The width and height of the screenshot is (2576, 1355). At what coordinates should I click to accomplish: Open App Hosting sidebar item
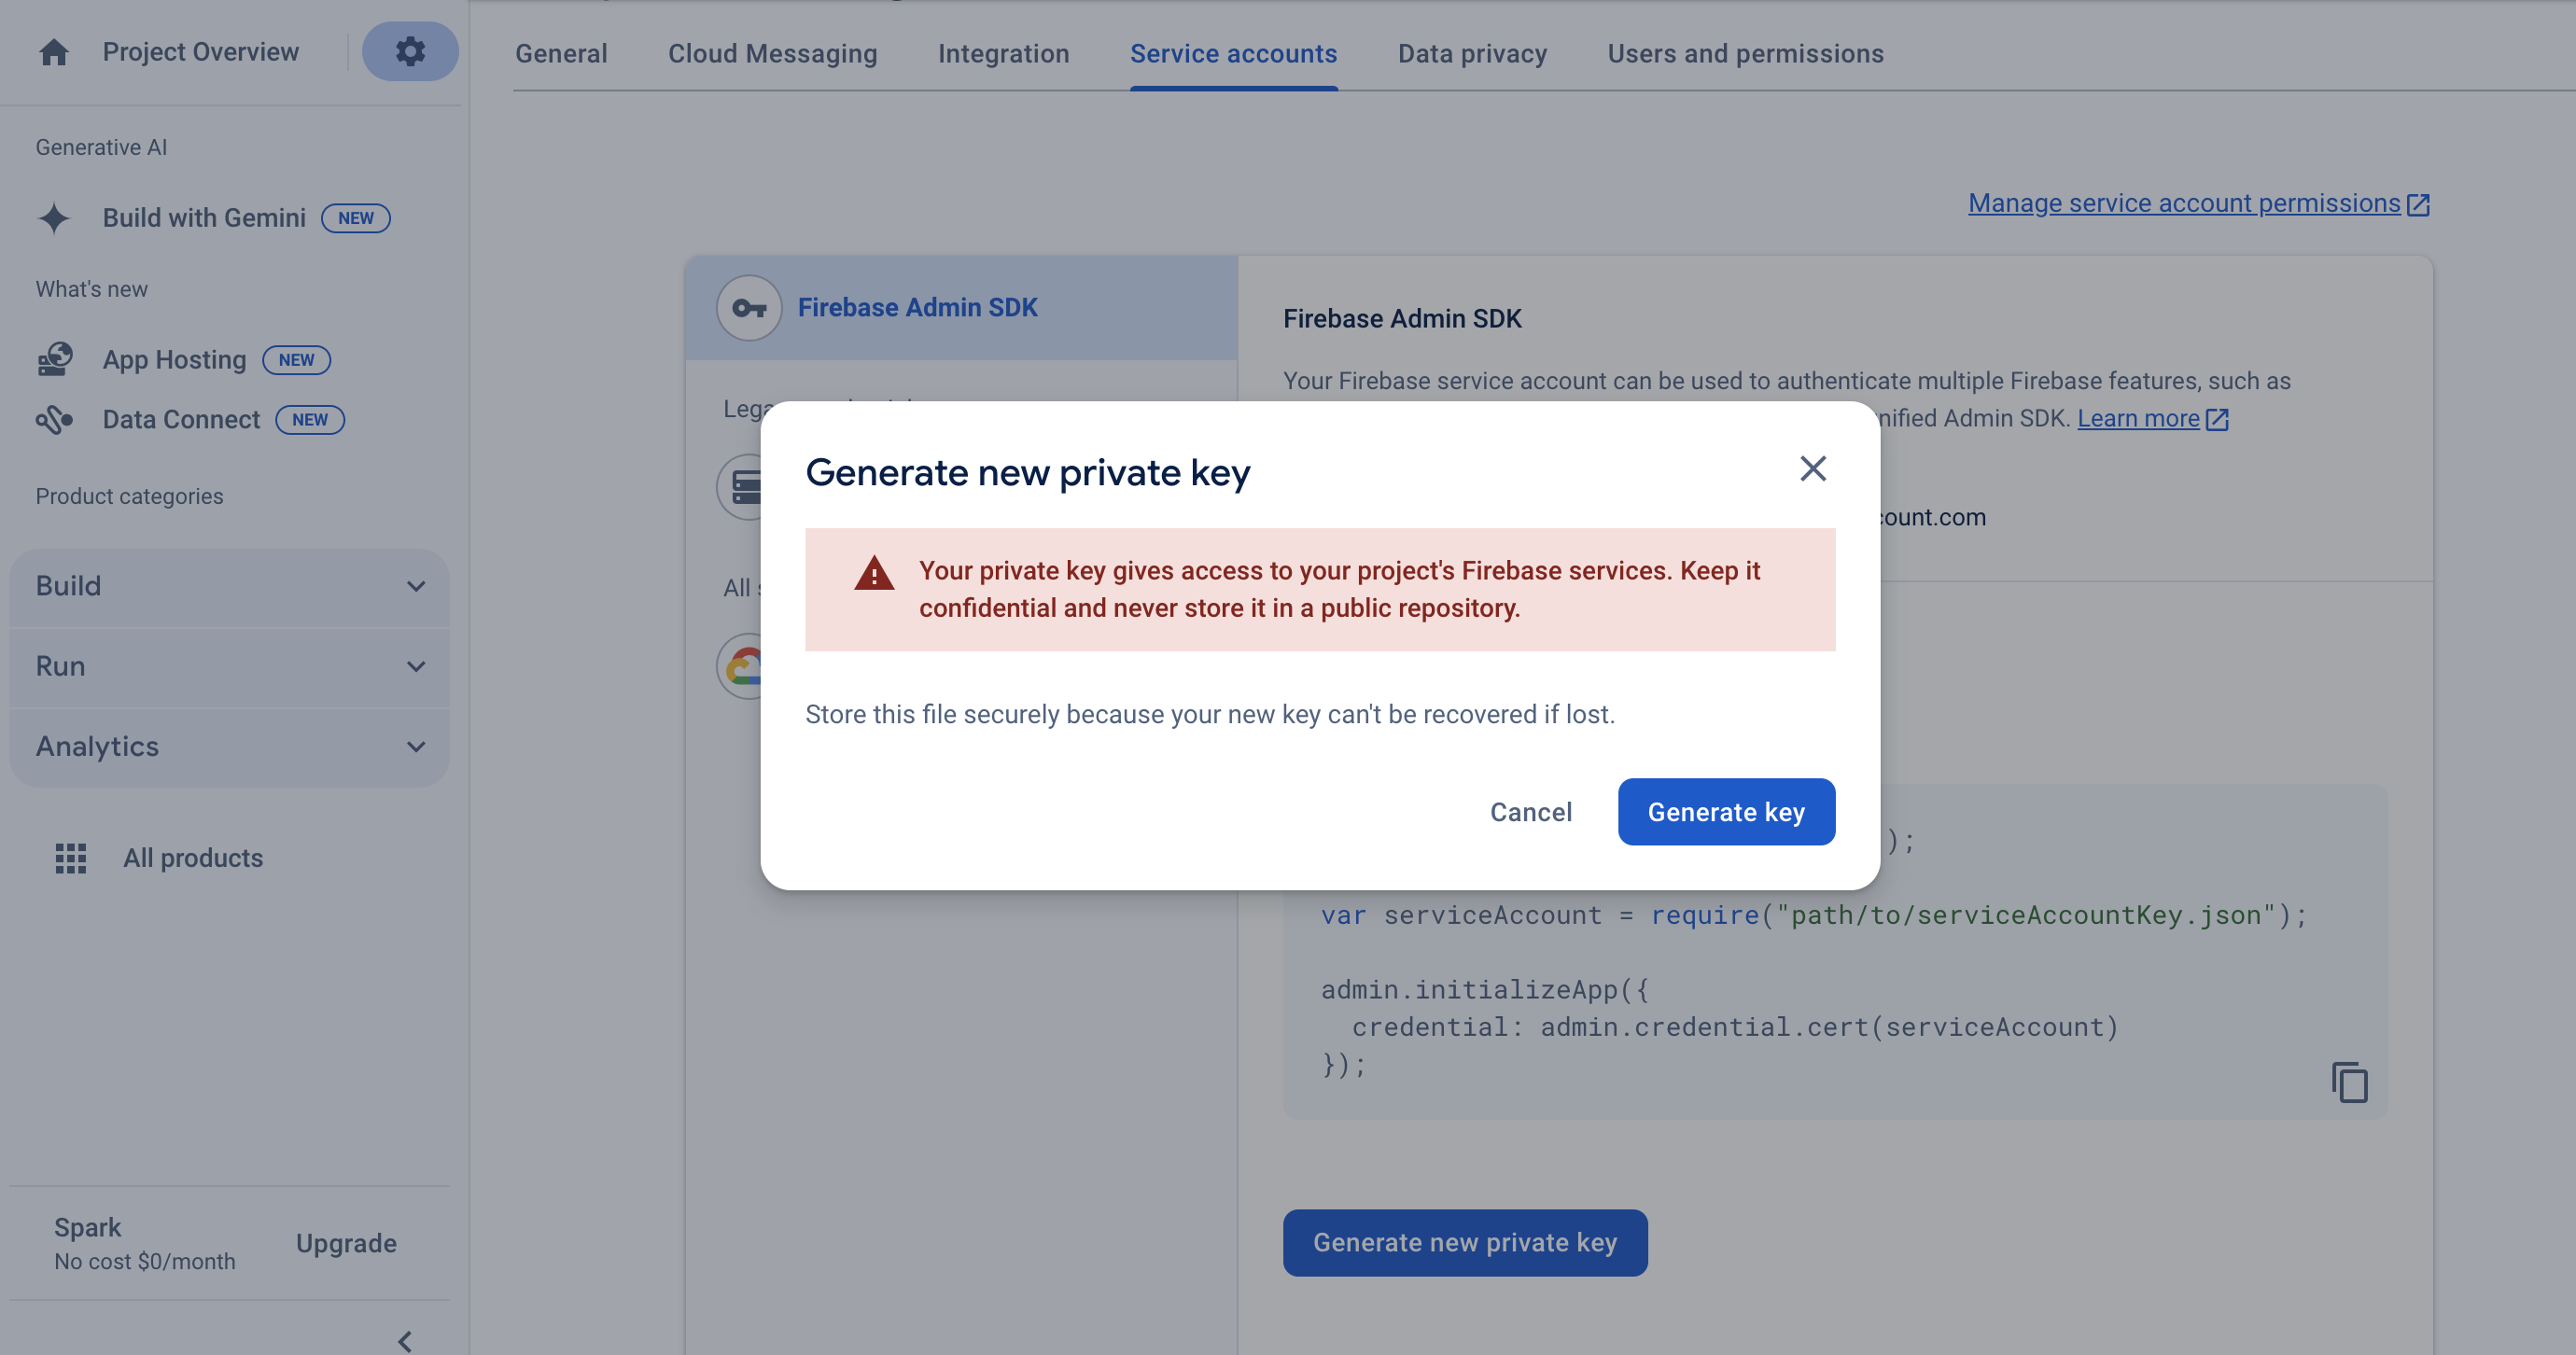point(174,360)
